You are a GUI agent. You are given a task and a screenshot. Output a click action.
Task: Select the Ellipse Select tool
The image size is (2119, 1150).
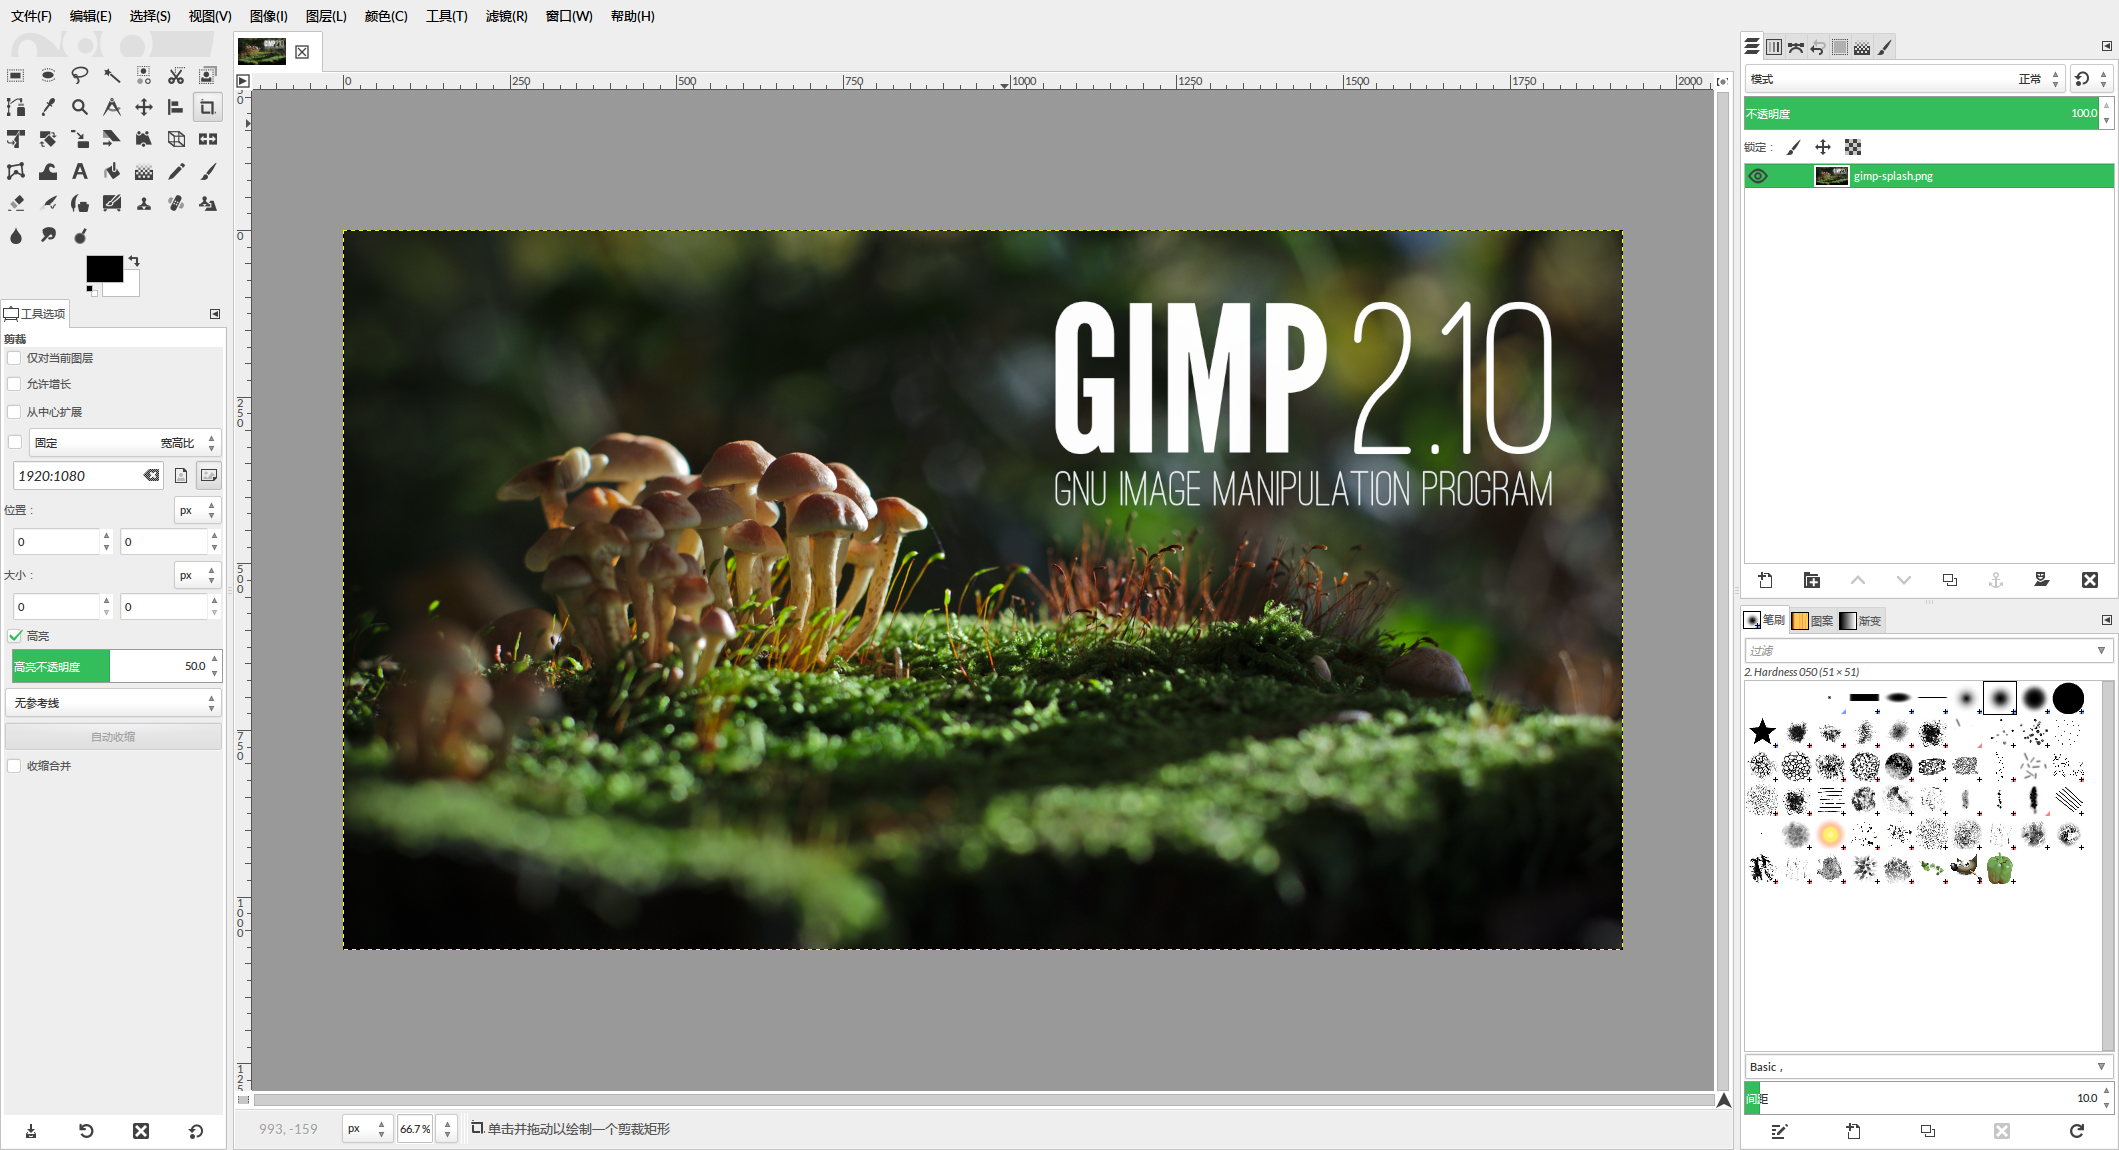(48, 75)
